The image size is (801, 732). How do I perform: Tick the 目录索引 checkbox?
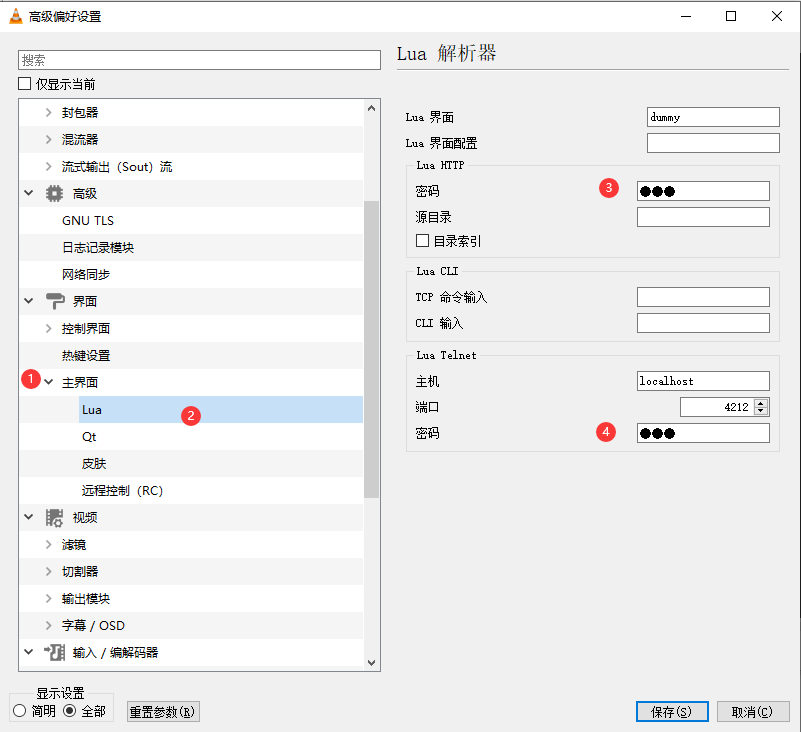[x=423, y=241]
